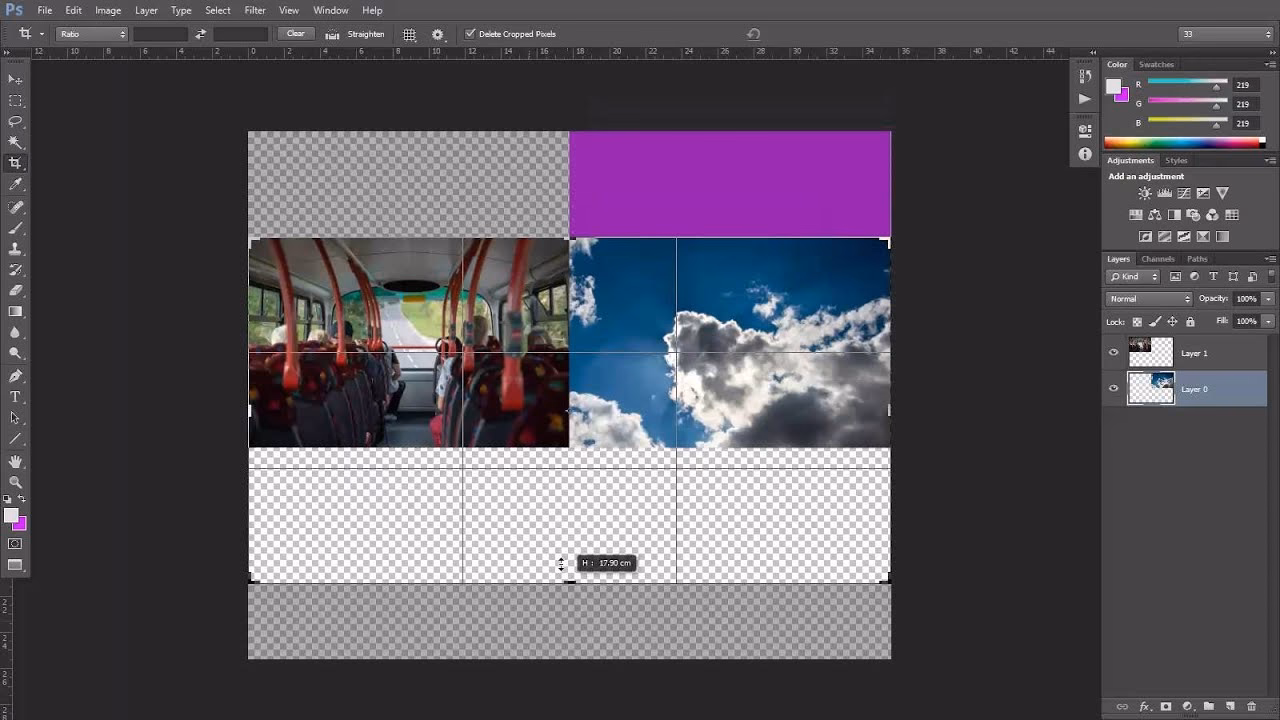Hide Layer 1 with its eye toggle
Viewport: 1280px width, 720px height.
click(1113, 352)
